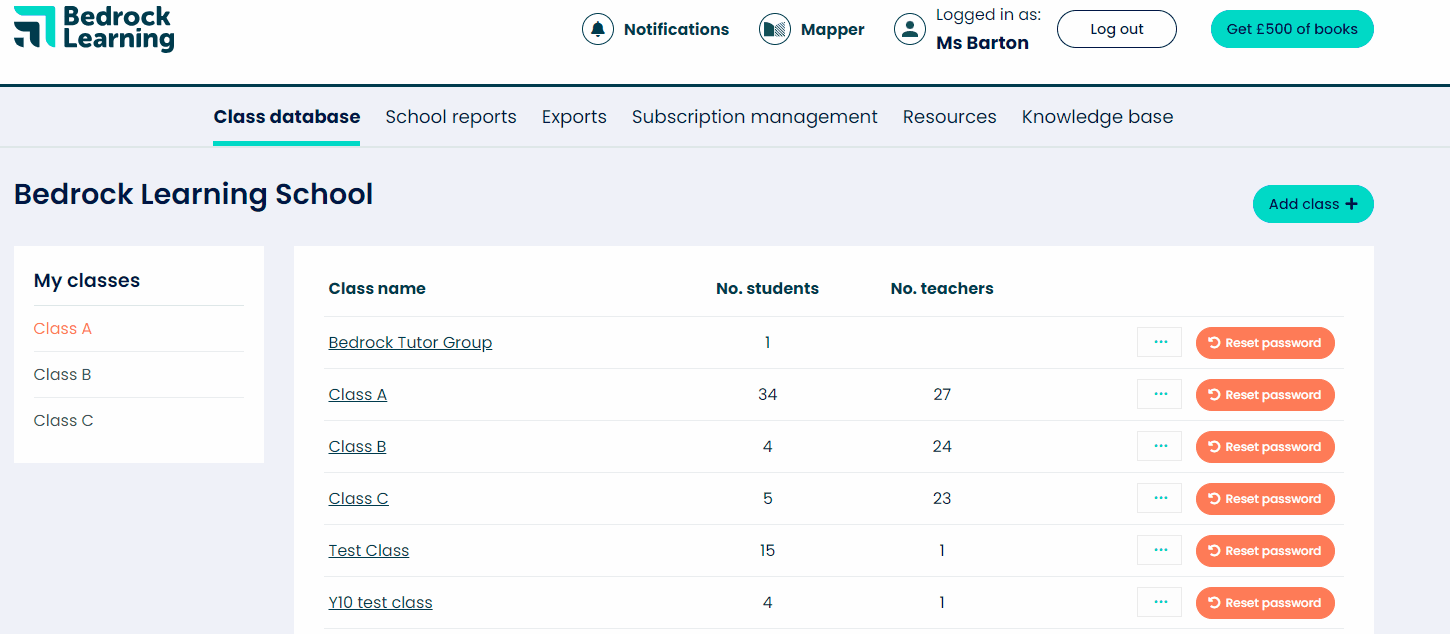Click the Log out button

click(x=1117, y=29)
